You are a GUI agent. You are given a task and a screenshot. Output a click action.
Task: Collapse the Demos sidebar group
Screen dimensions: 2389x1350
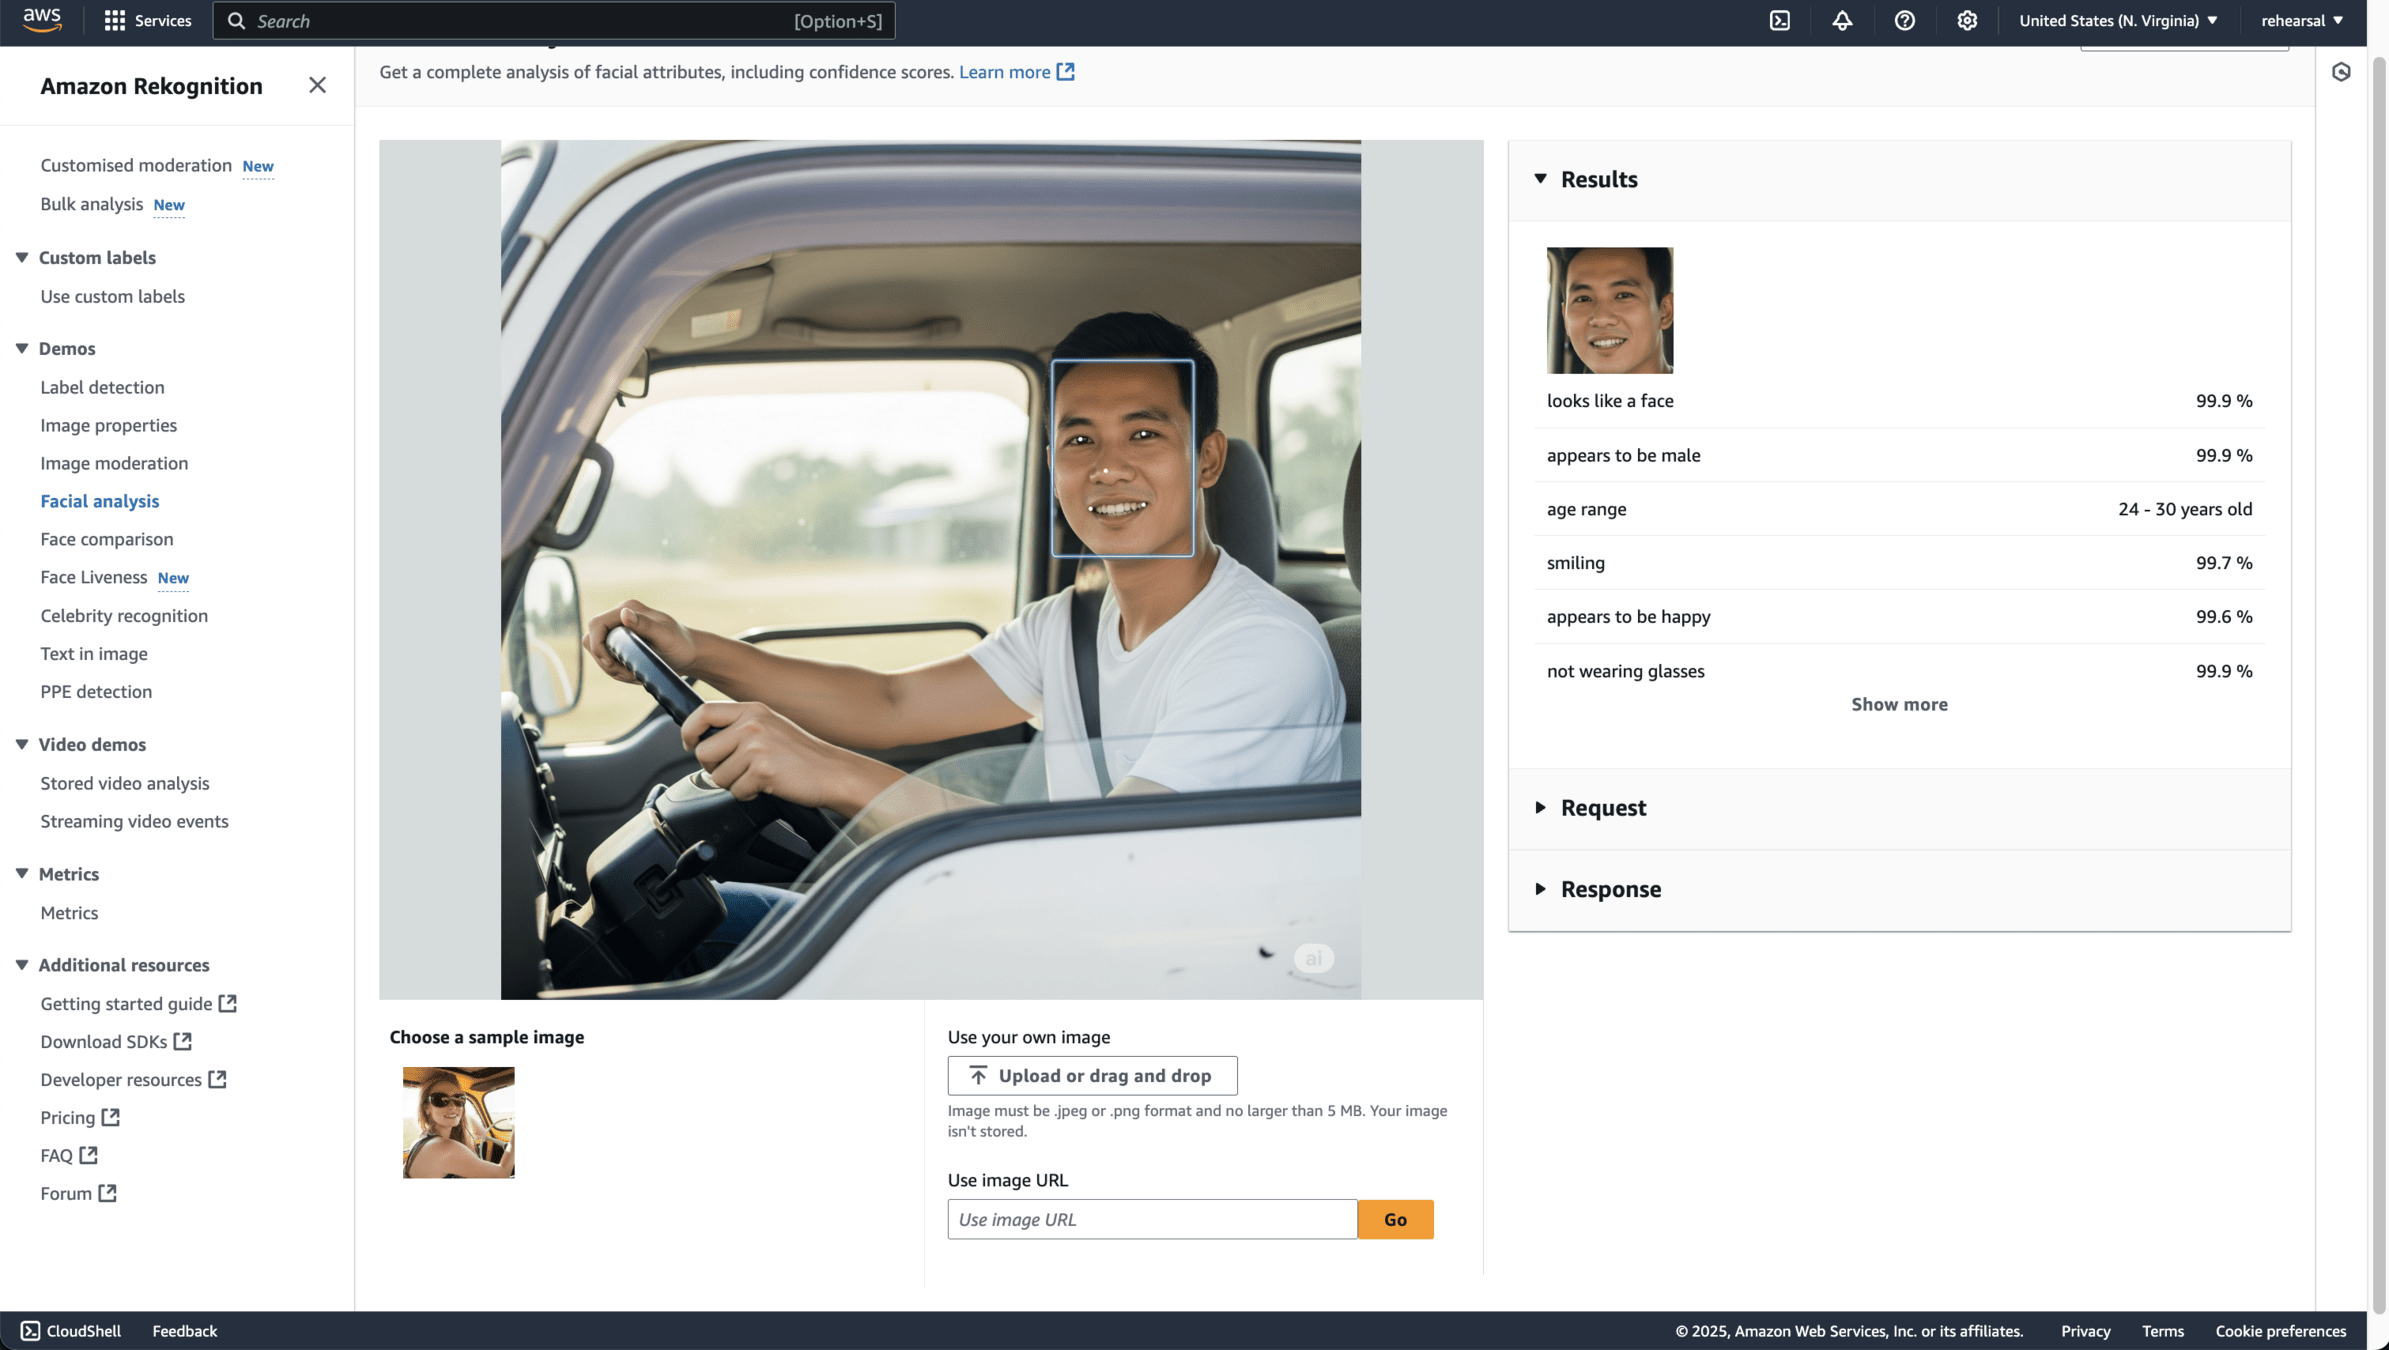click(x=22, y=349)
